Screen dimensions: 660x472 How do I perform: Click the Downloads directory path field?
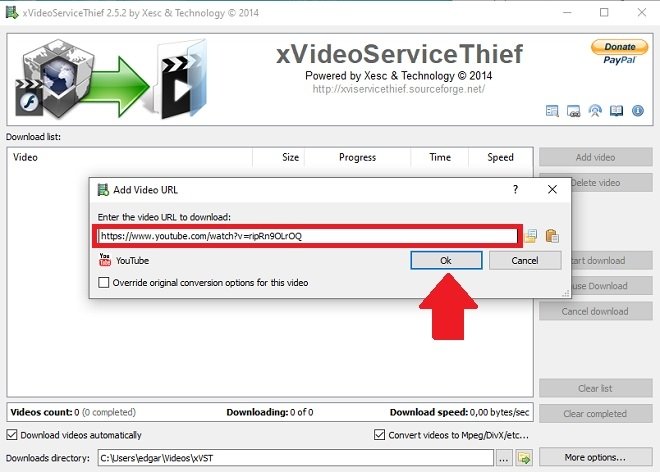point(295,458)
